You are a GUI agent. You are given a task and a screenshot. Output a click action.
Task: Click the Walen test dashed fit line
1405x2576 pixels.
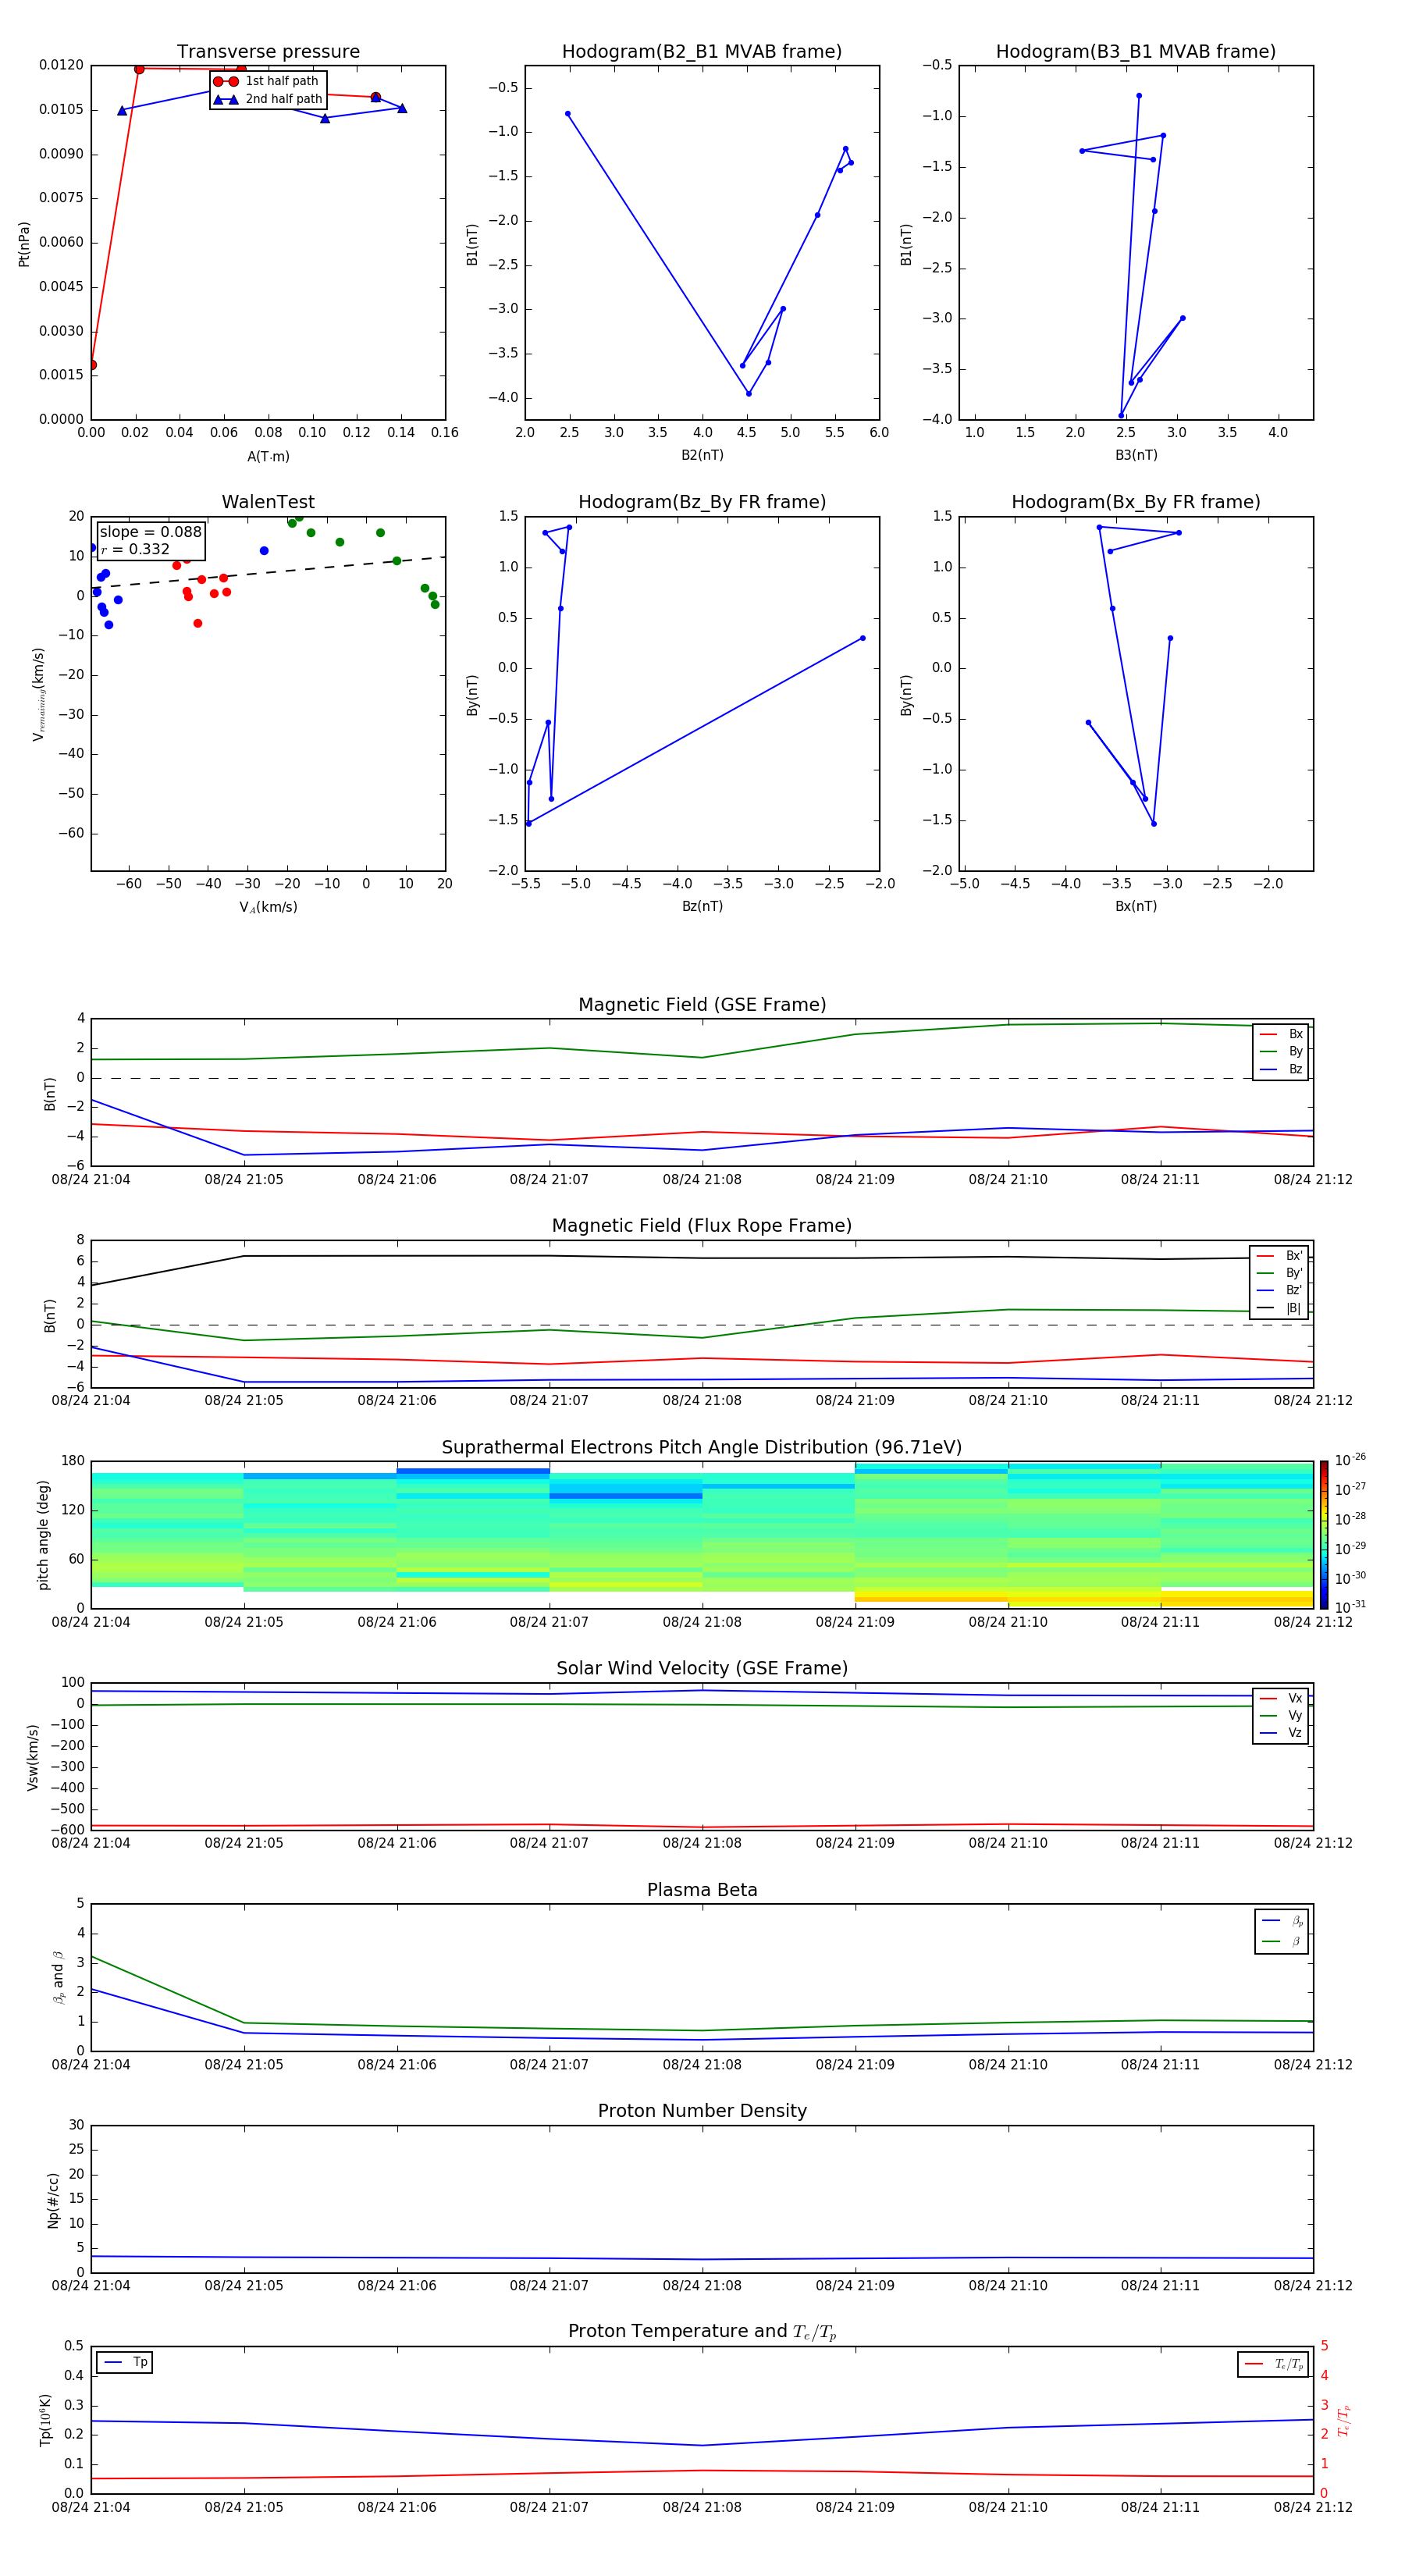[268, 573]
